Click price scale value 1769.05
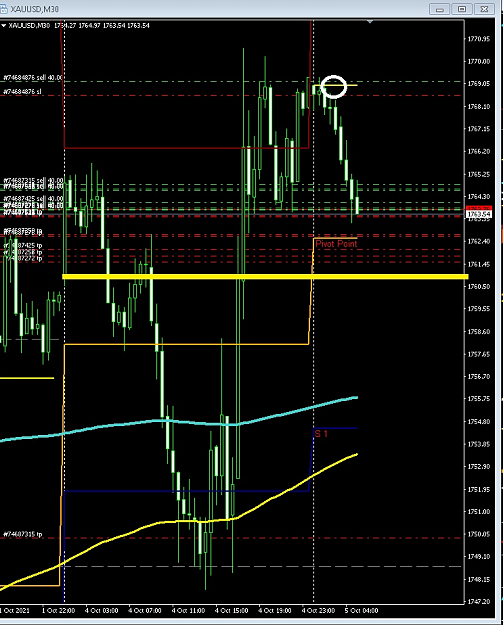 coord(479,84)
